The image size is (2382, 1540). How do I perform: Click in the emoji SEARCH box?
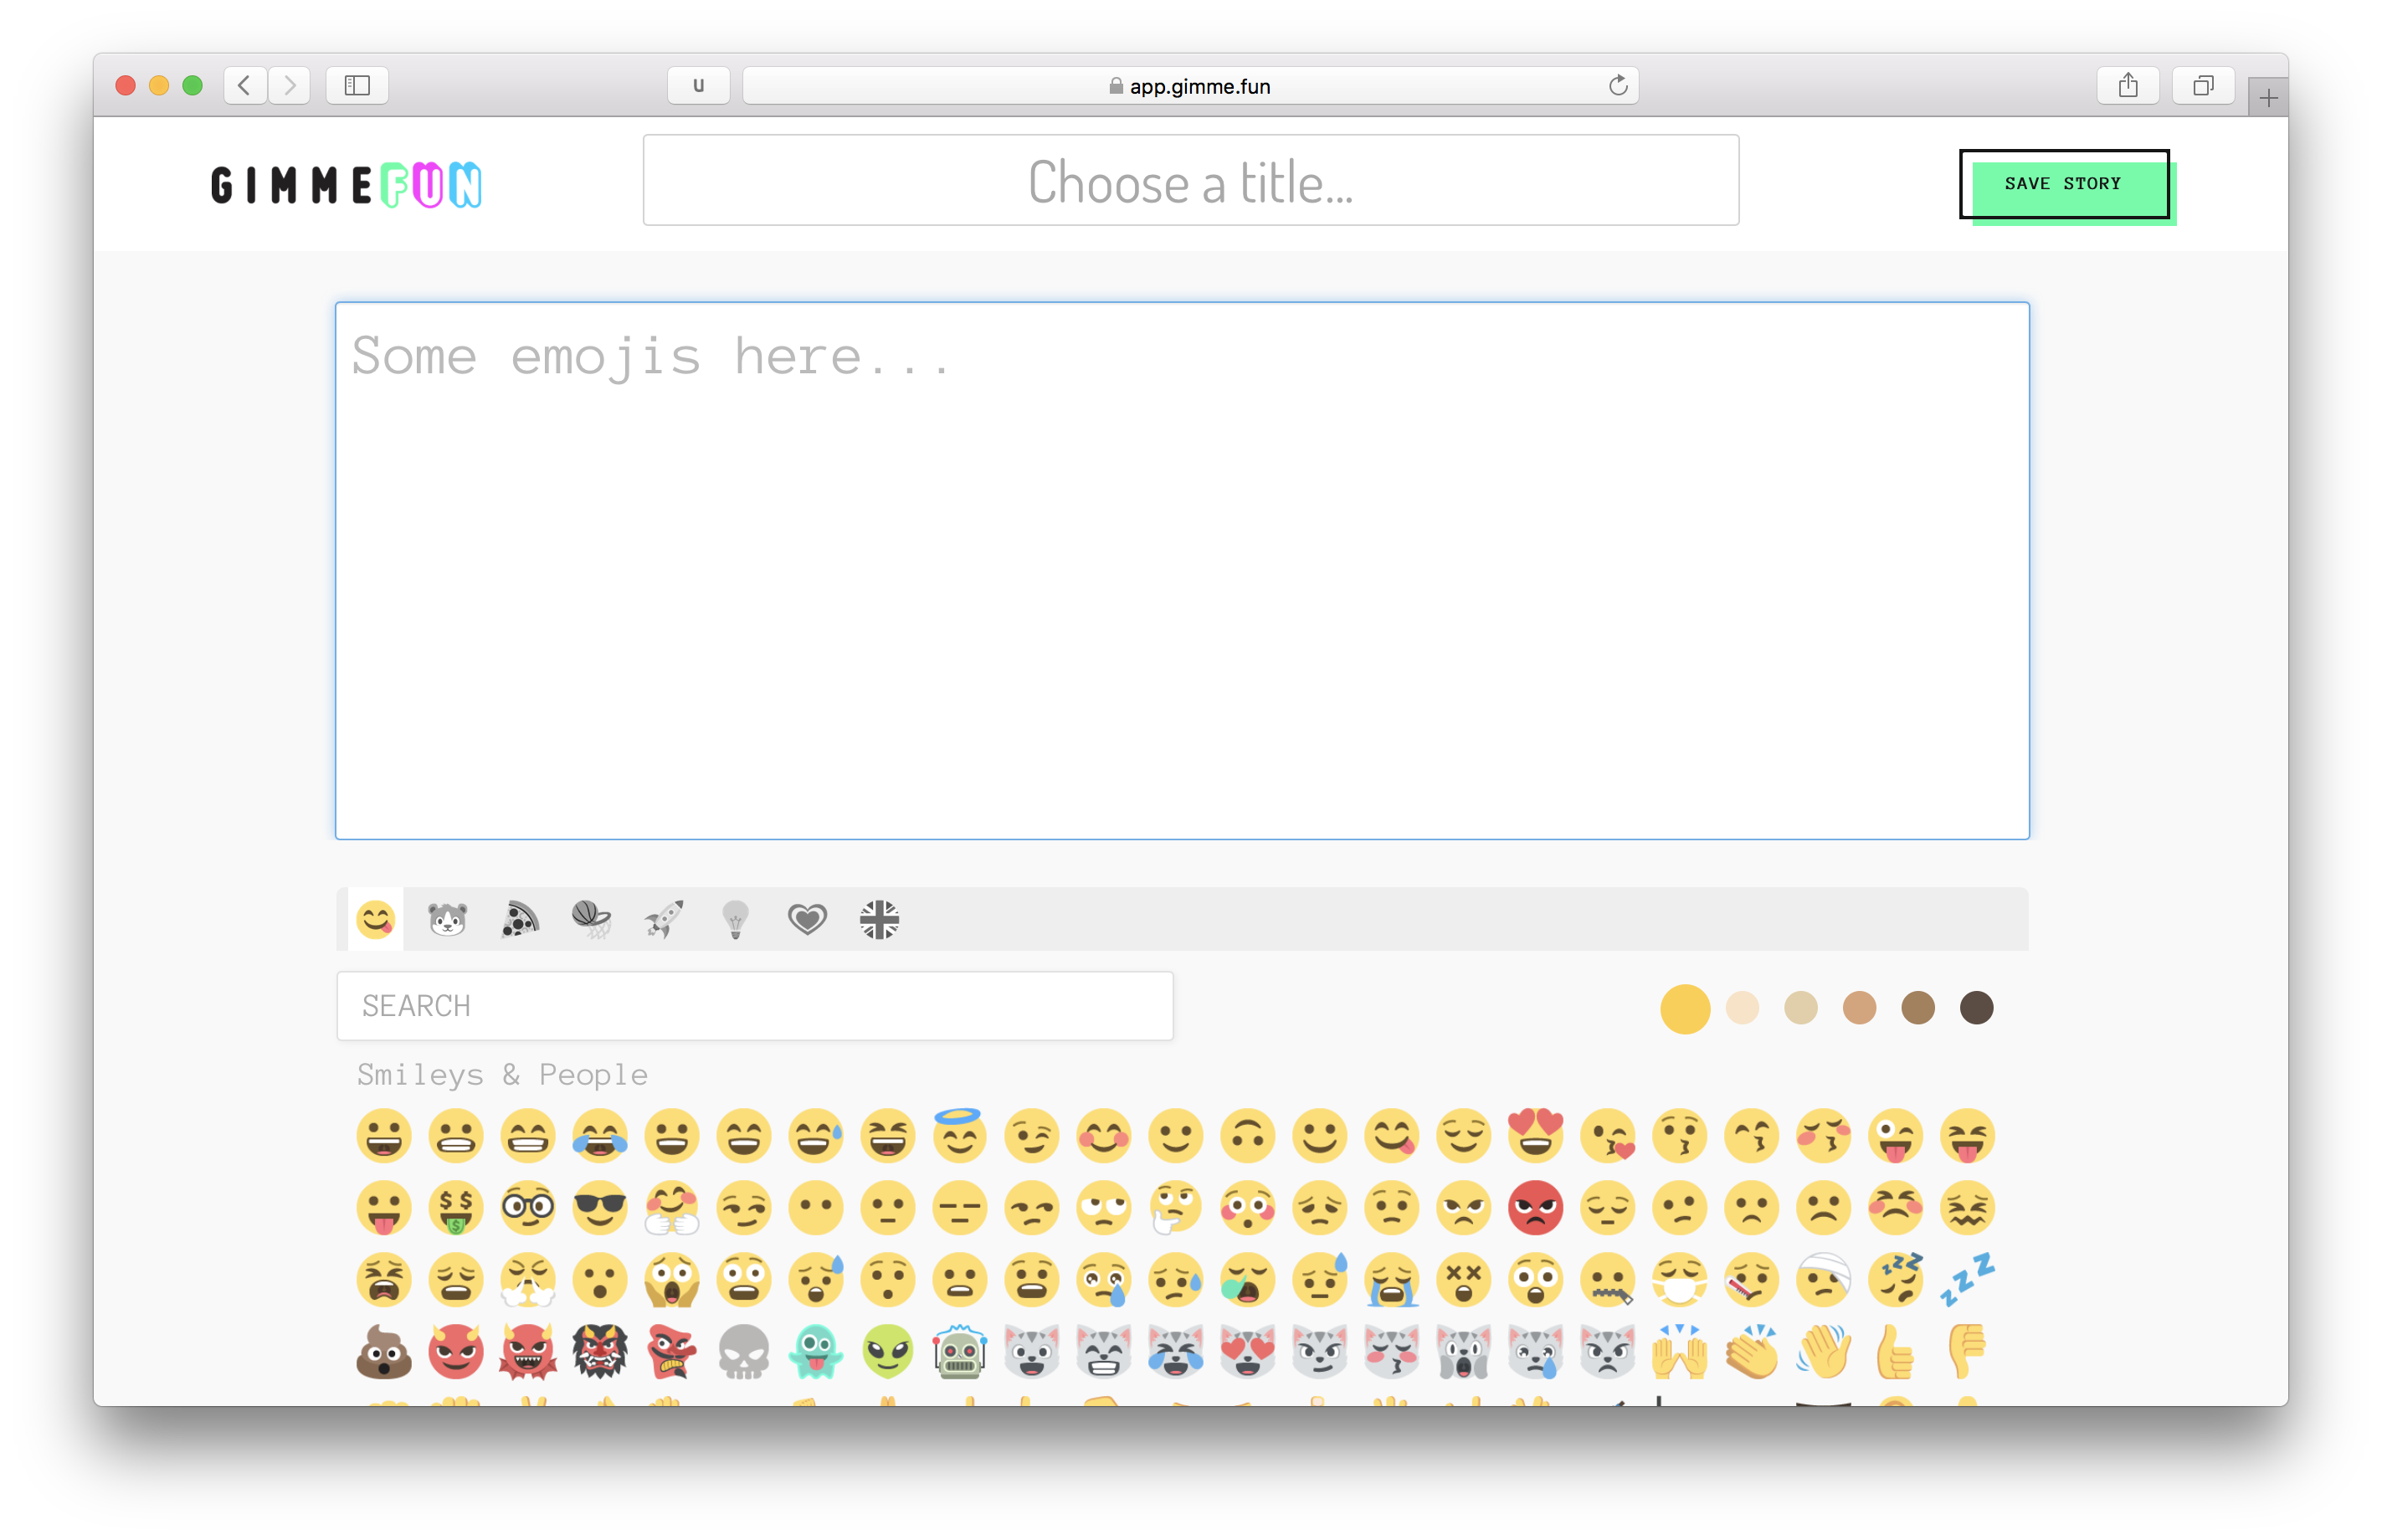tap(754, 1006)
